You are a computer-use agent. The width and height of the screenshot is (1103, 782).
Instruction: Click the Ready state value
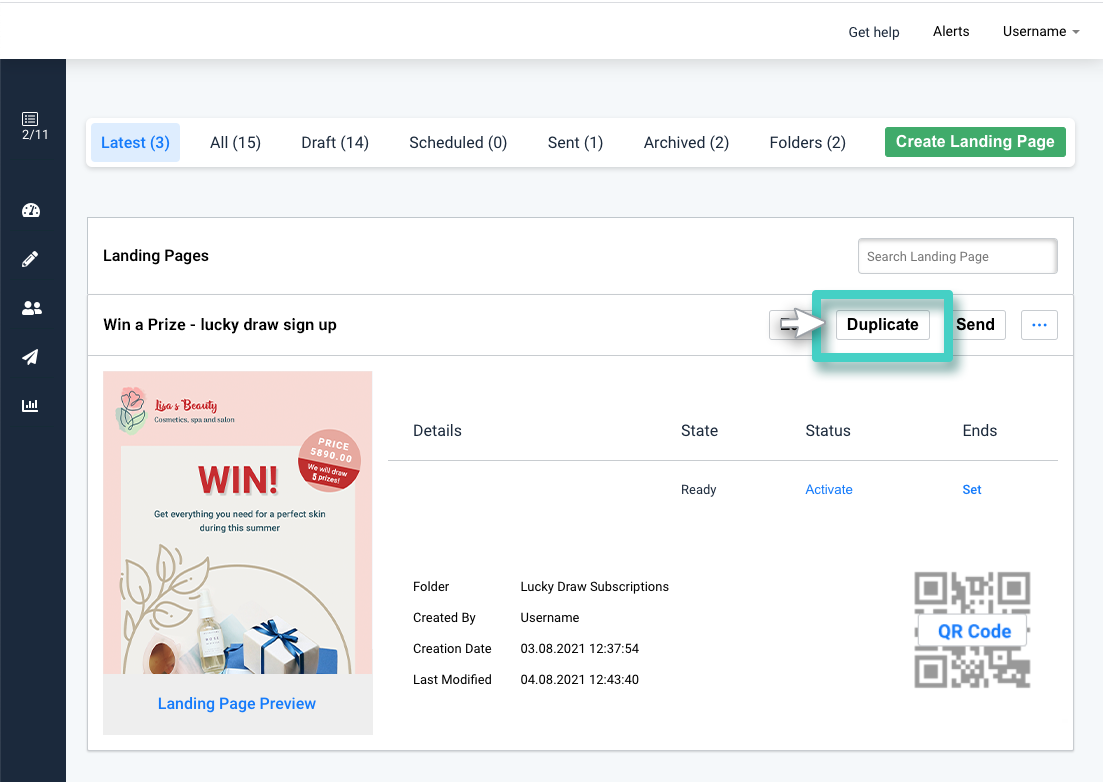(x=699, y=489)
